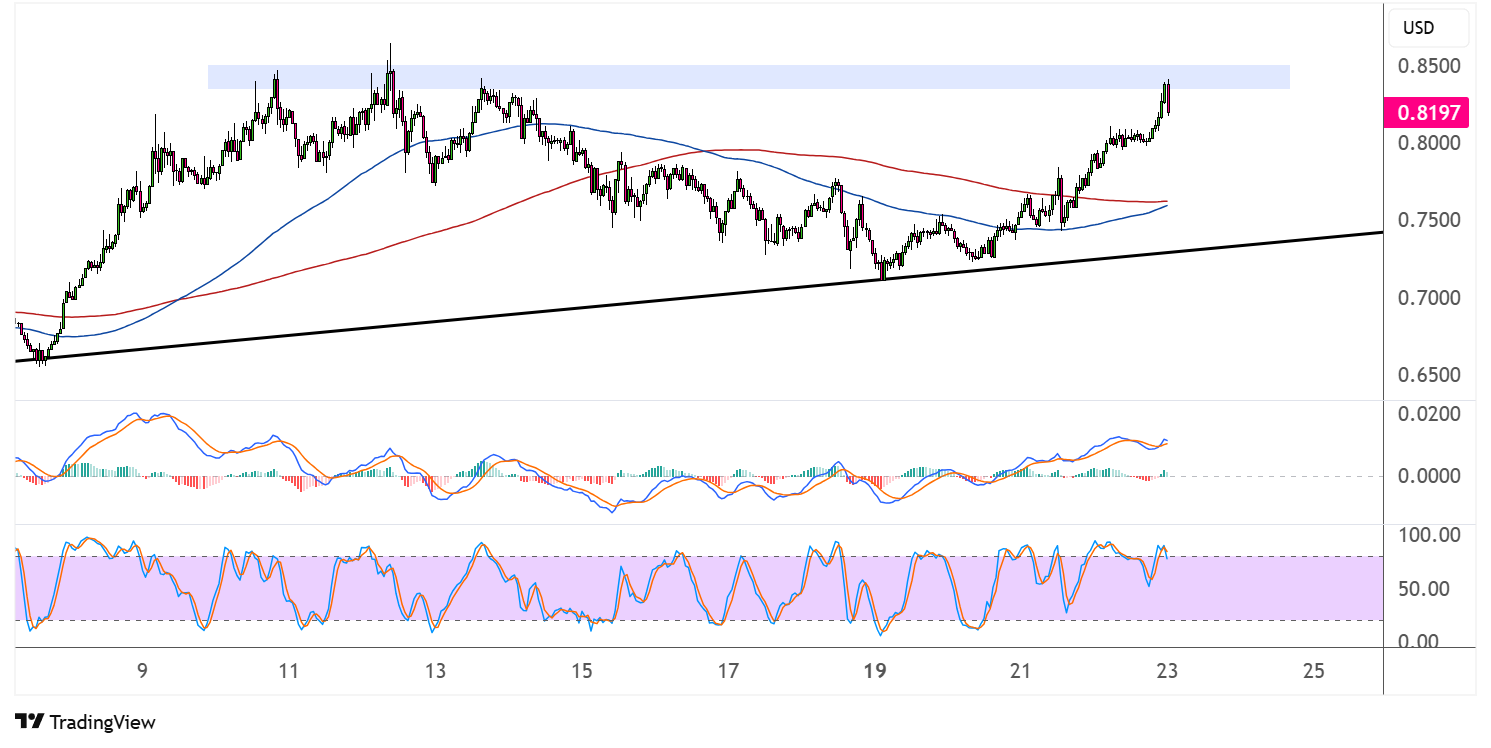Screen dimensions: 1491x748
Task: Click the current price label 0.8197
Action: [1425, 112]
